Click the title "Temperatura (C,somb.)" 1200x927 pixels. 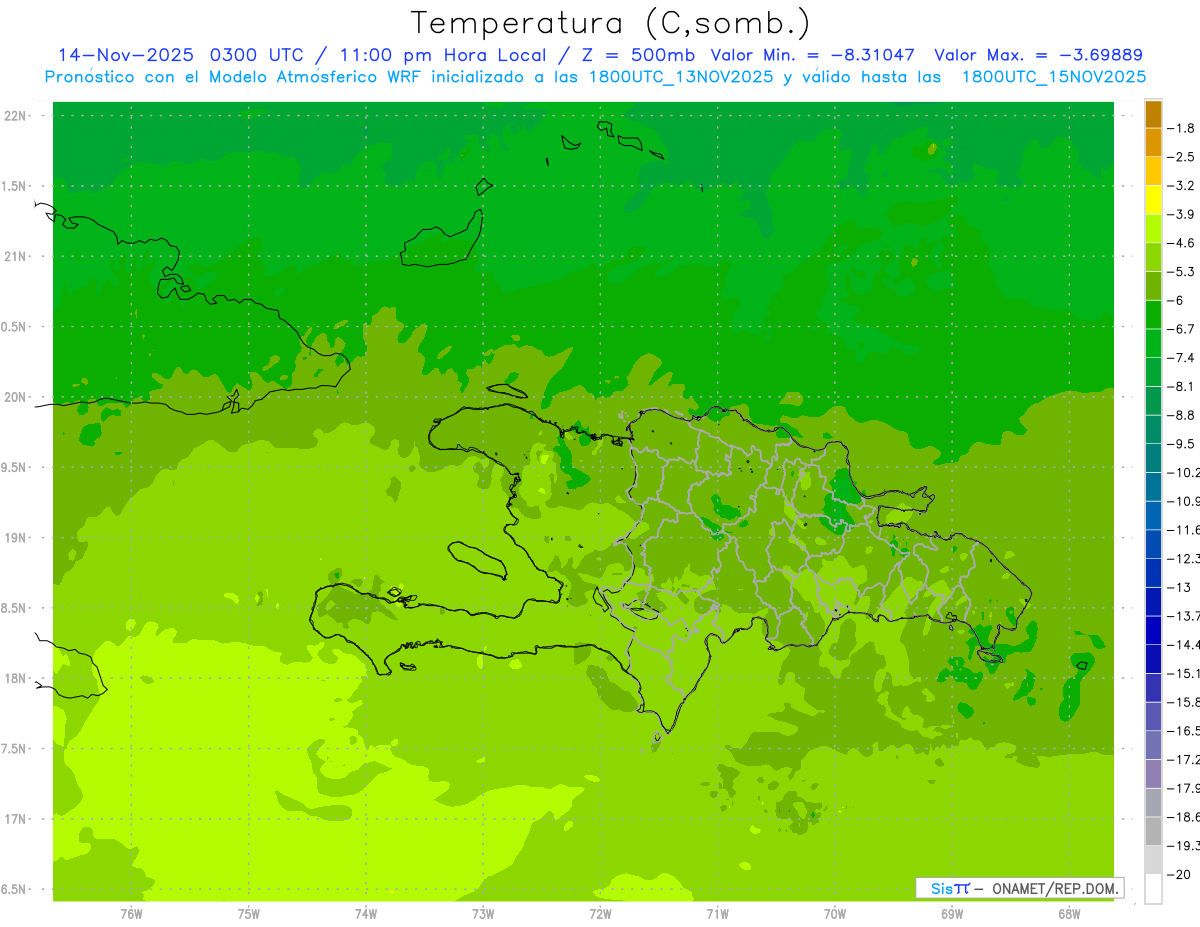[x=611, y=22]
